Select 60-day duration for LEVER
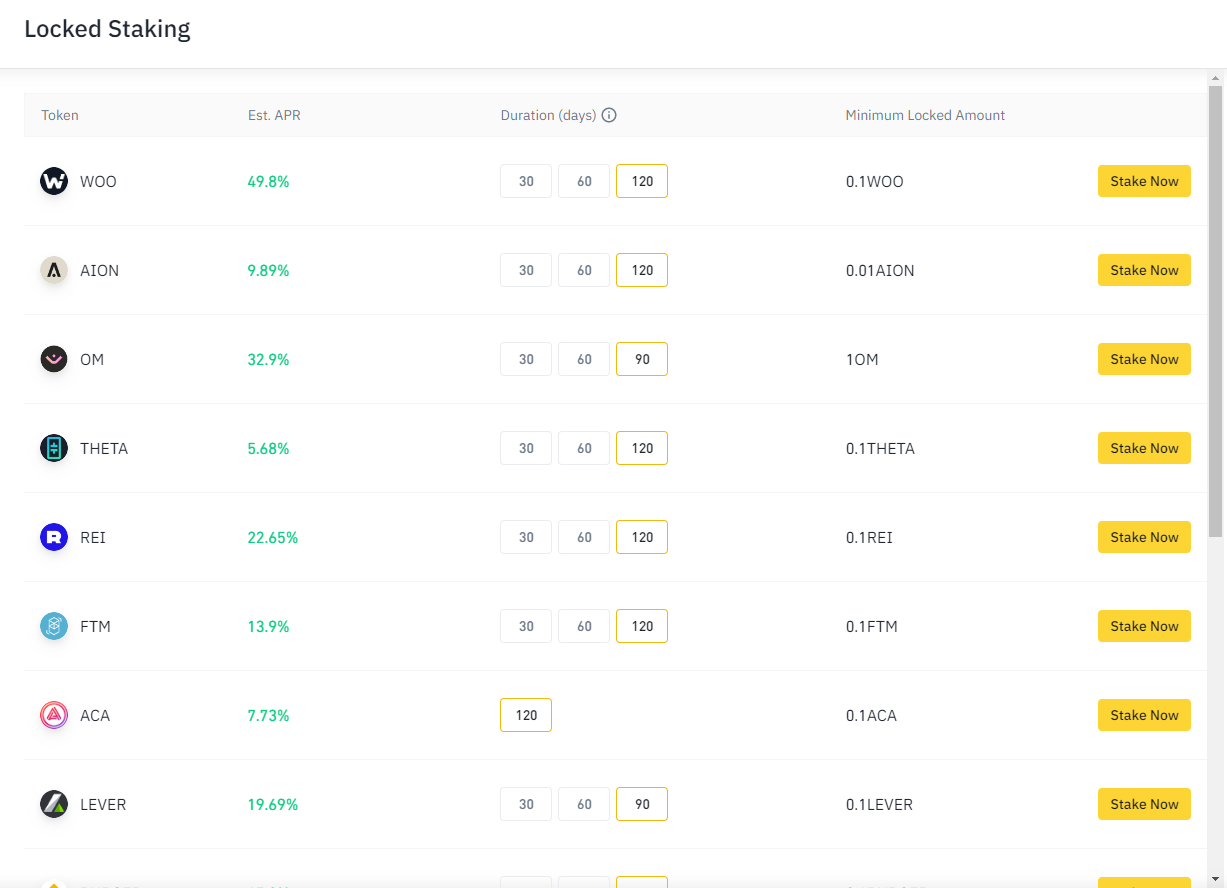Screen dimensions: 1227x888 (584, 804)
